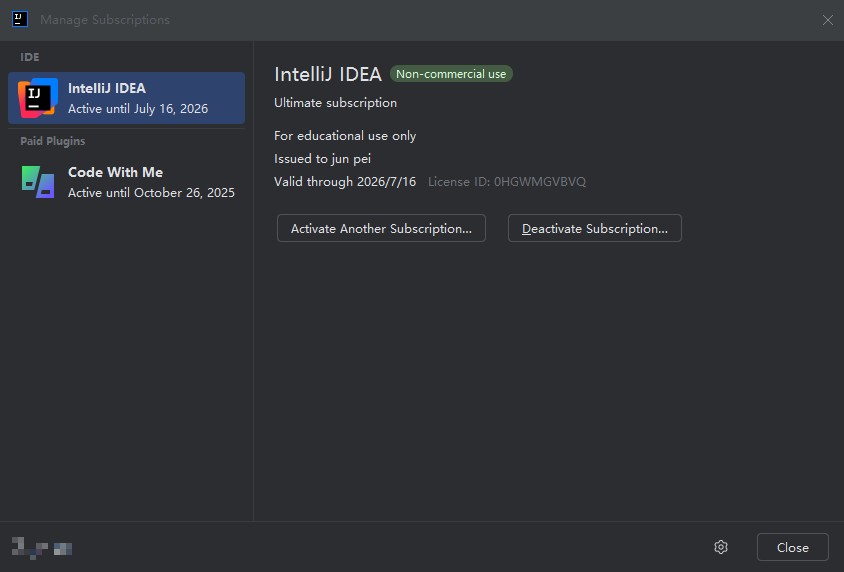Viewport: 844px width, 572px height.
Task: Click the Non-commercial use badge
Action: point(451,74)
